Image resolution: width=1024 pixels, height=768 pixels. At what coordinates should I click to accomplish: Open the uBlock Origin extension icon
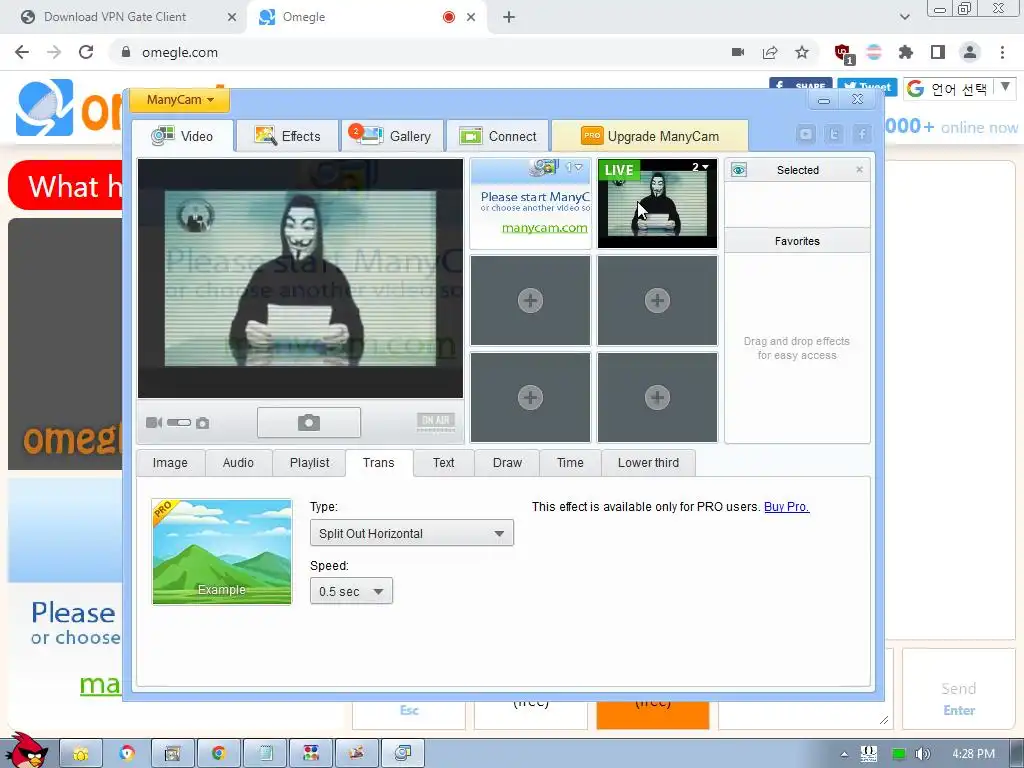[x=843, y=53]
